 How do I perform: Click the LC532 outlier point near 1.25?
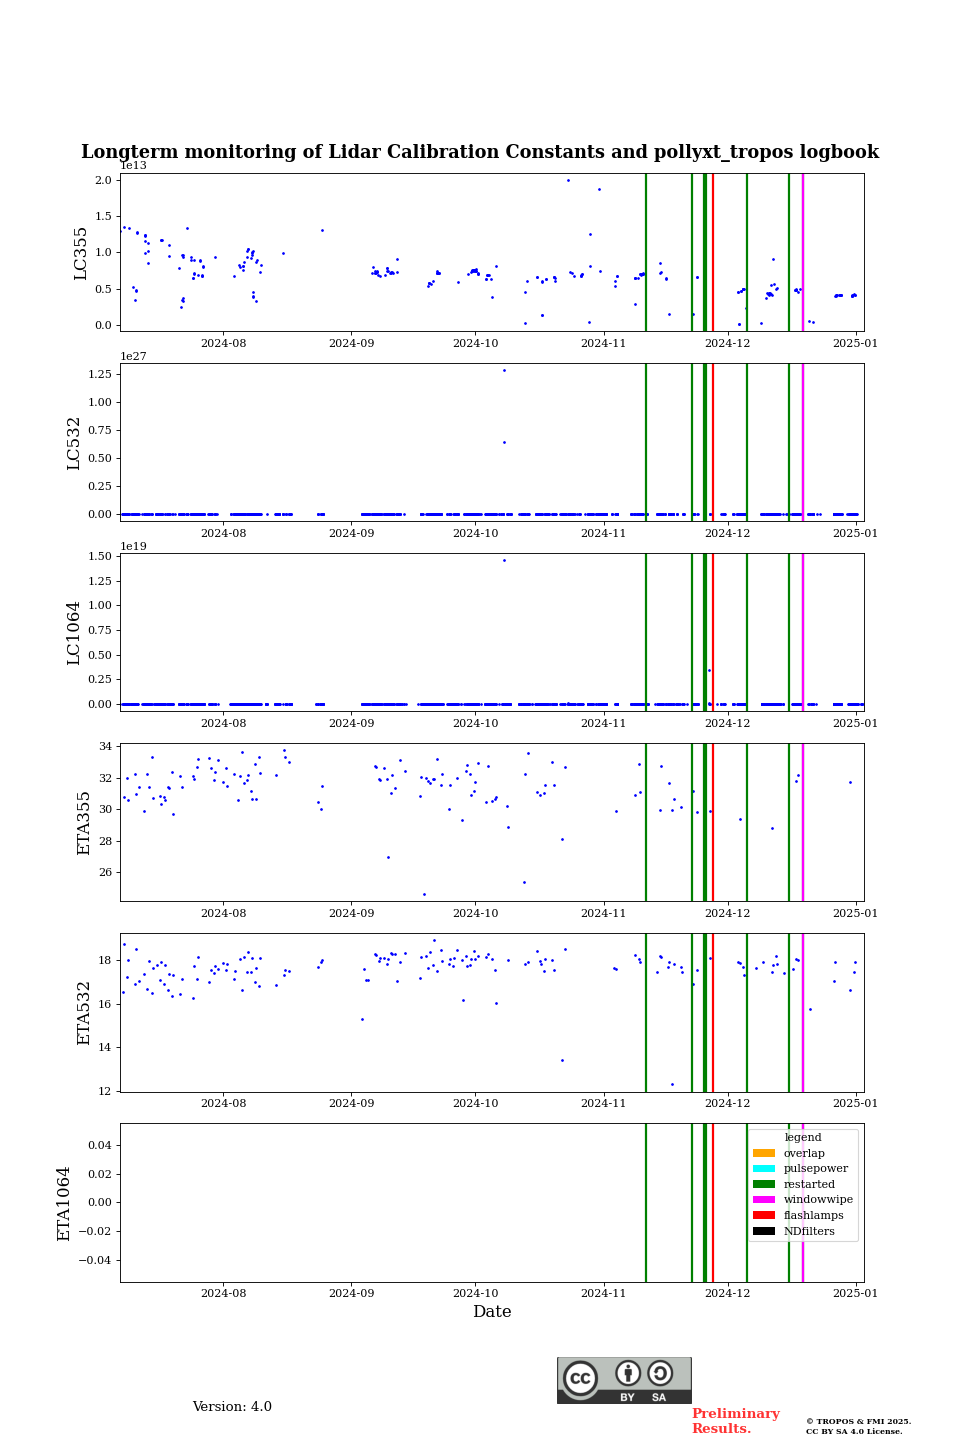(x=504, y=370)
